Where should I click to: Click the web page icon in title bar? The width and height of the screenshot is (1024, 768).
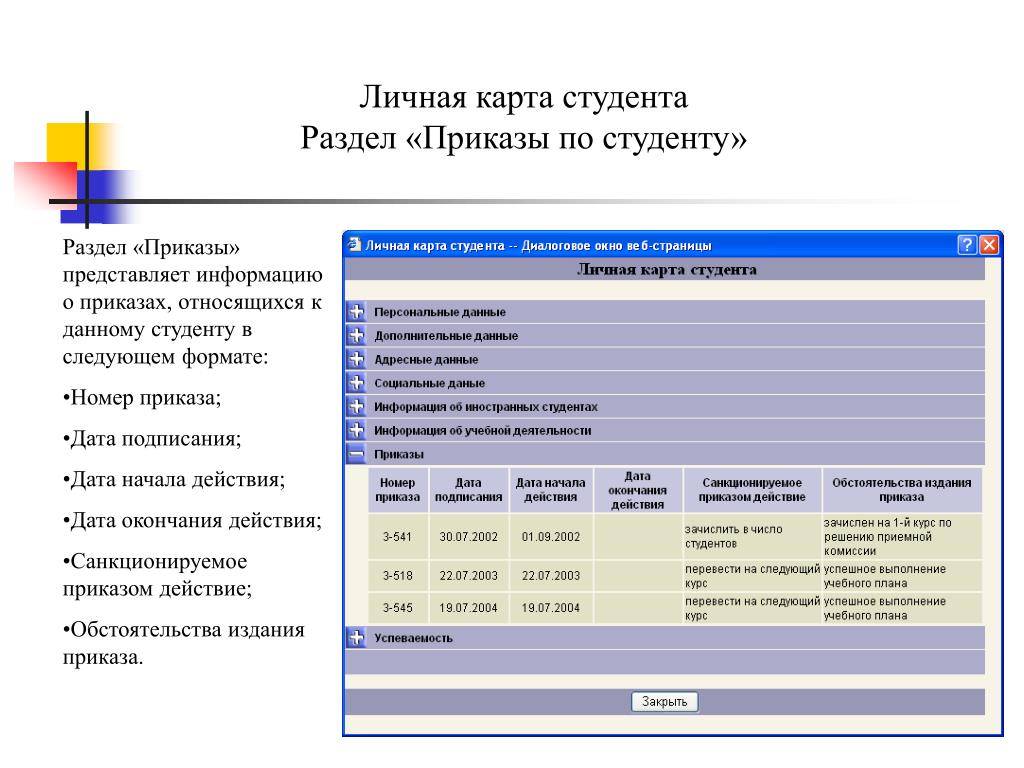point(354,245)
